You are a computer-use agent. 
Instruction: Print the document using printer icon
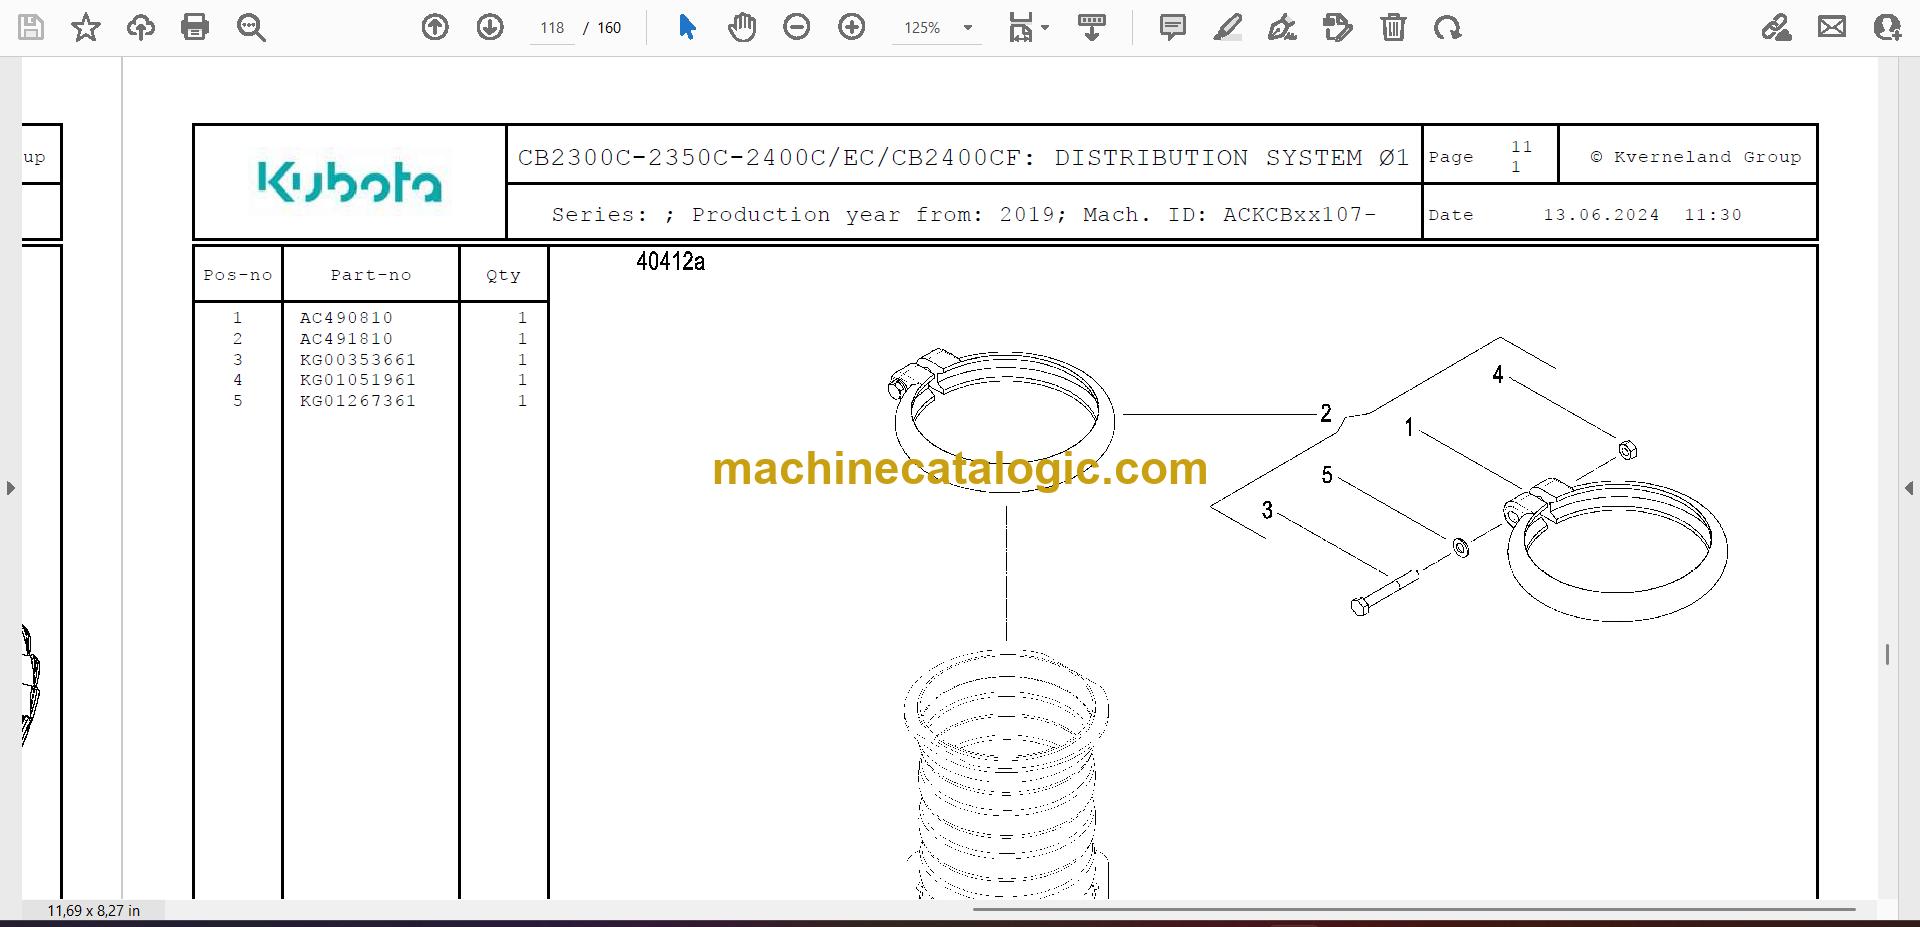[x=195, y=27]
